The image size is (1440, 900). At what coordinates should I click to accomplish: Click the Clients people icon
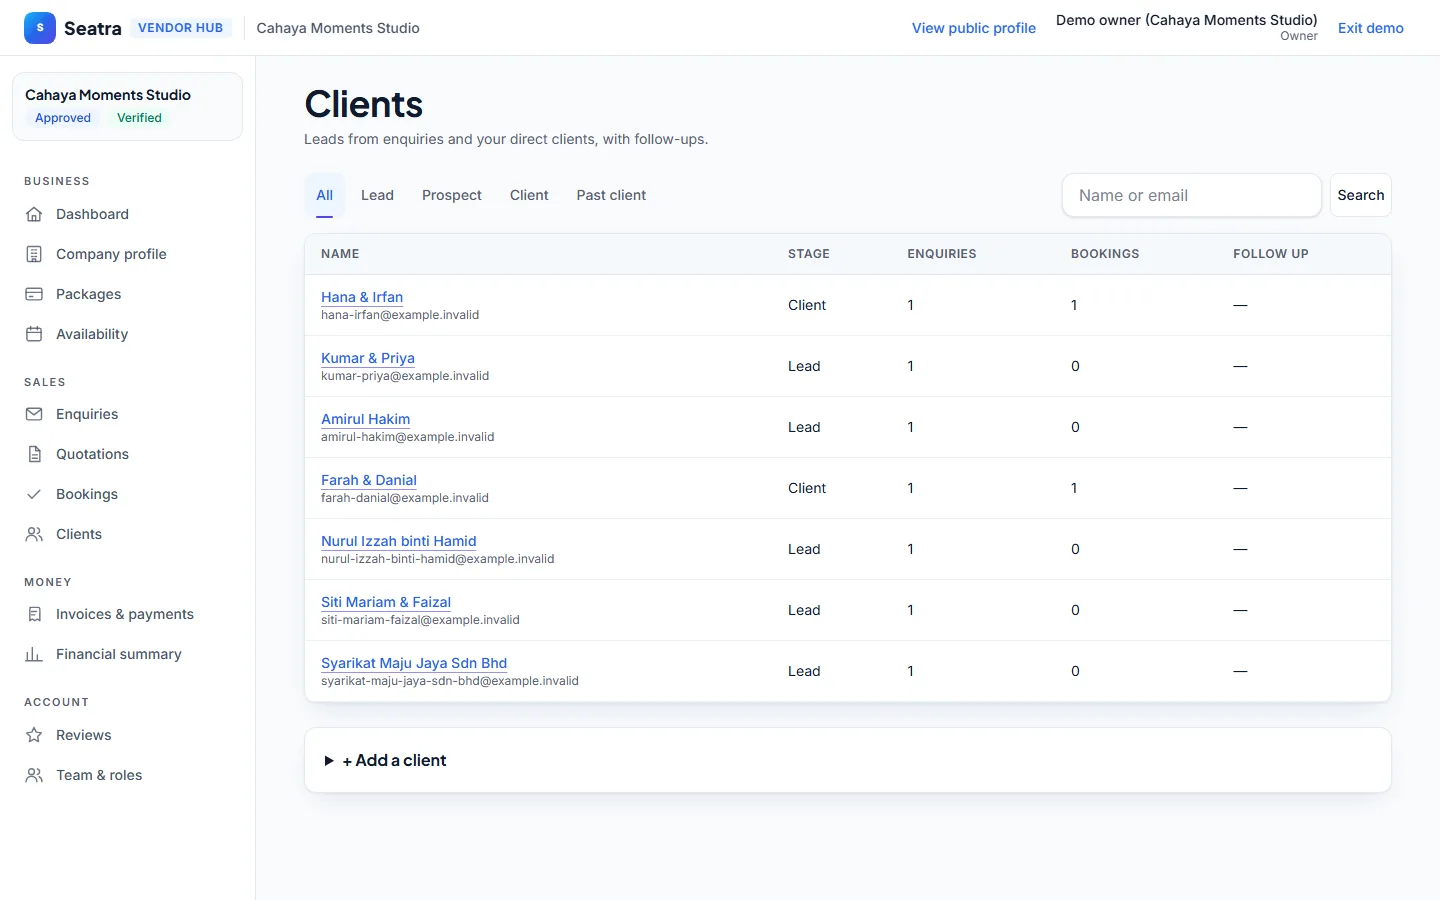34,534
